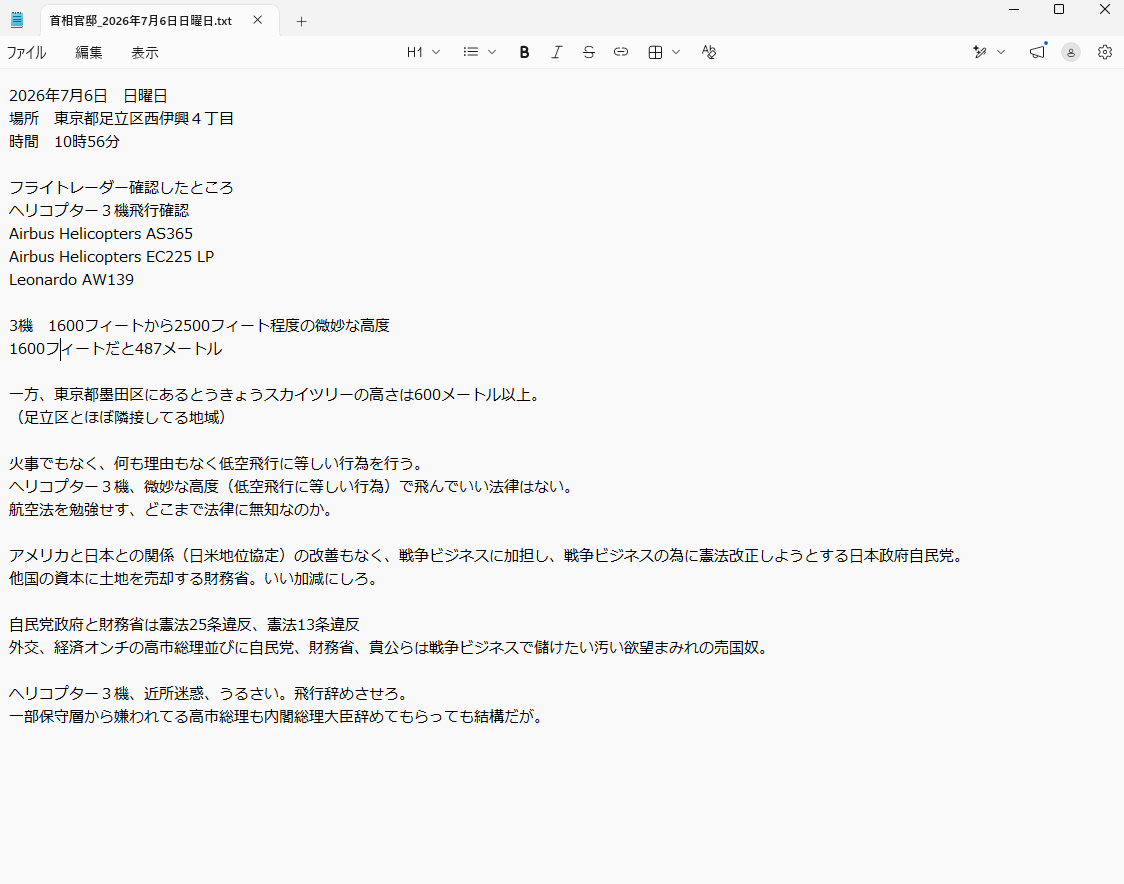Minimize the Notepad window
This screenshot has width=1124, height=884.
pos(1014,9)
